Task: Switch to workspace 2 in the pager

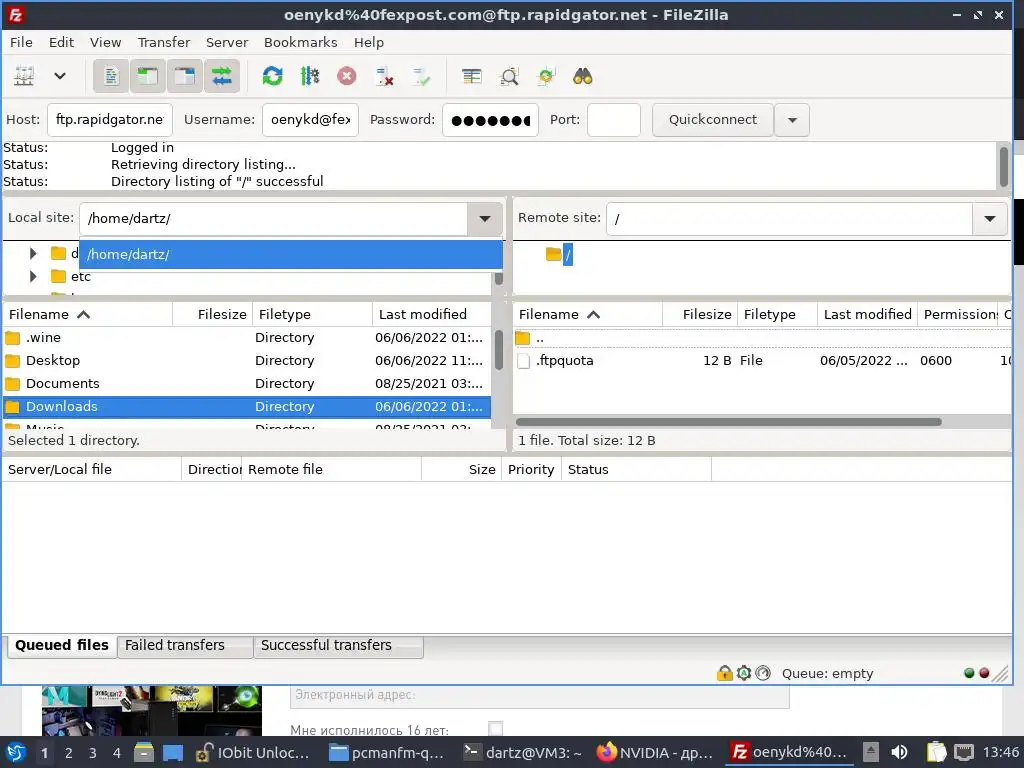Action: (x=68, y=753)
